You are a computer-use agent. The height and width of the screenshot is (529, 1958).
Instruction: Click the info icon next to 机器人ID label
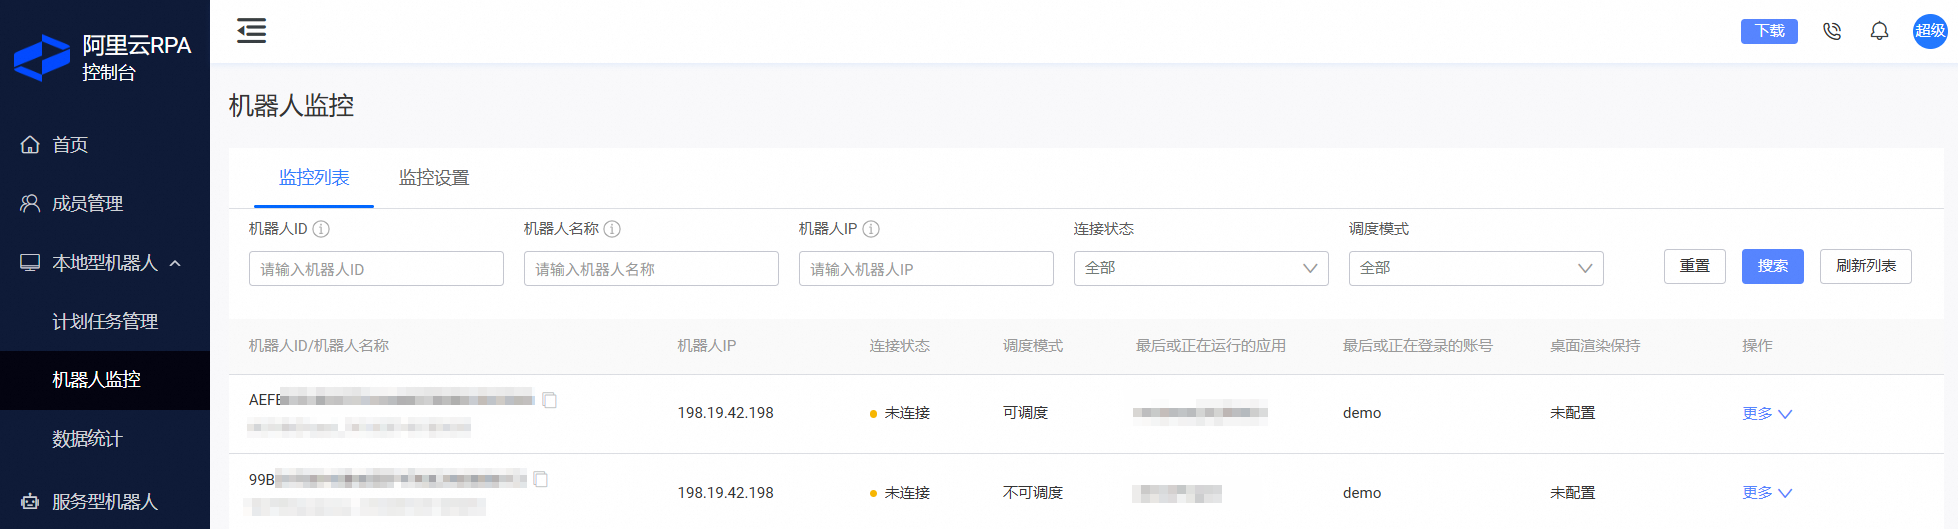point(321,229)
